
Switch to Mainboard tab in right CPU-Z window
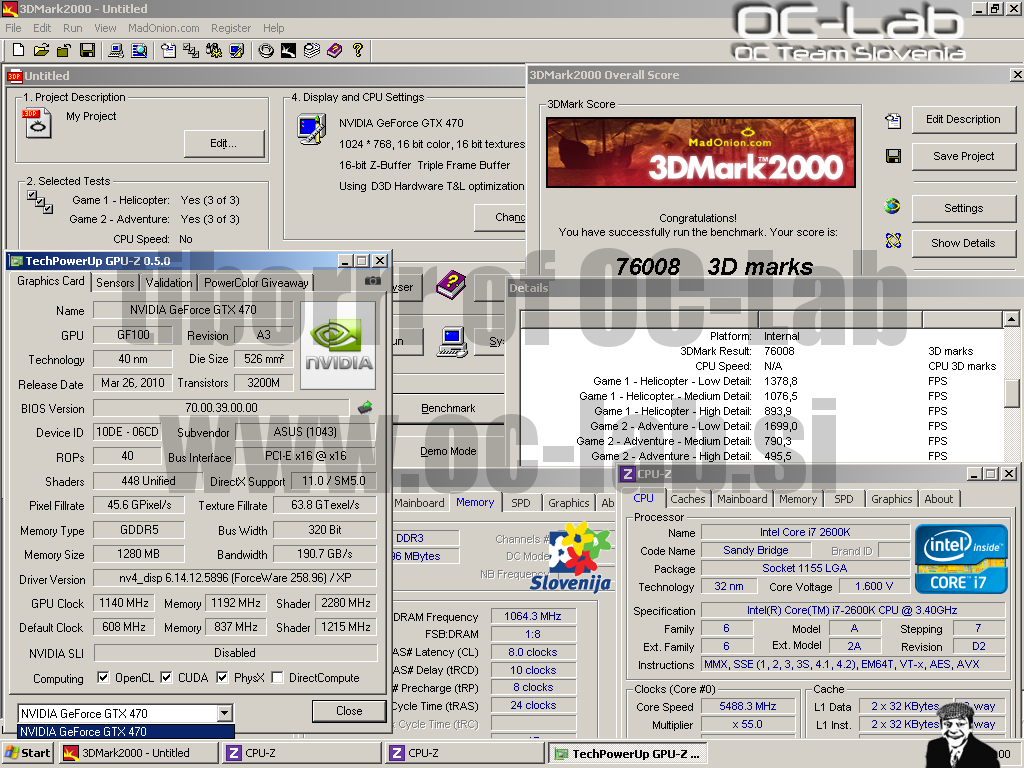tap(742, 499)
